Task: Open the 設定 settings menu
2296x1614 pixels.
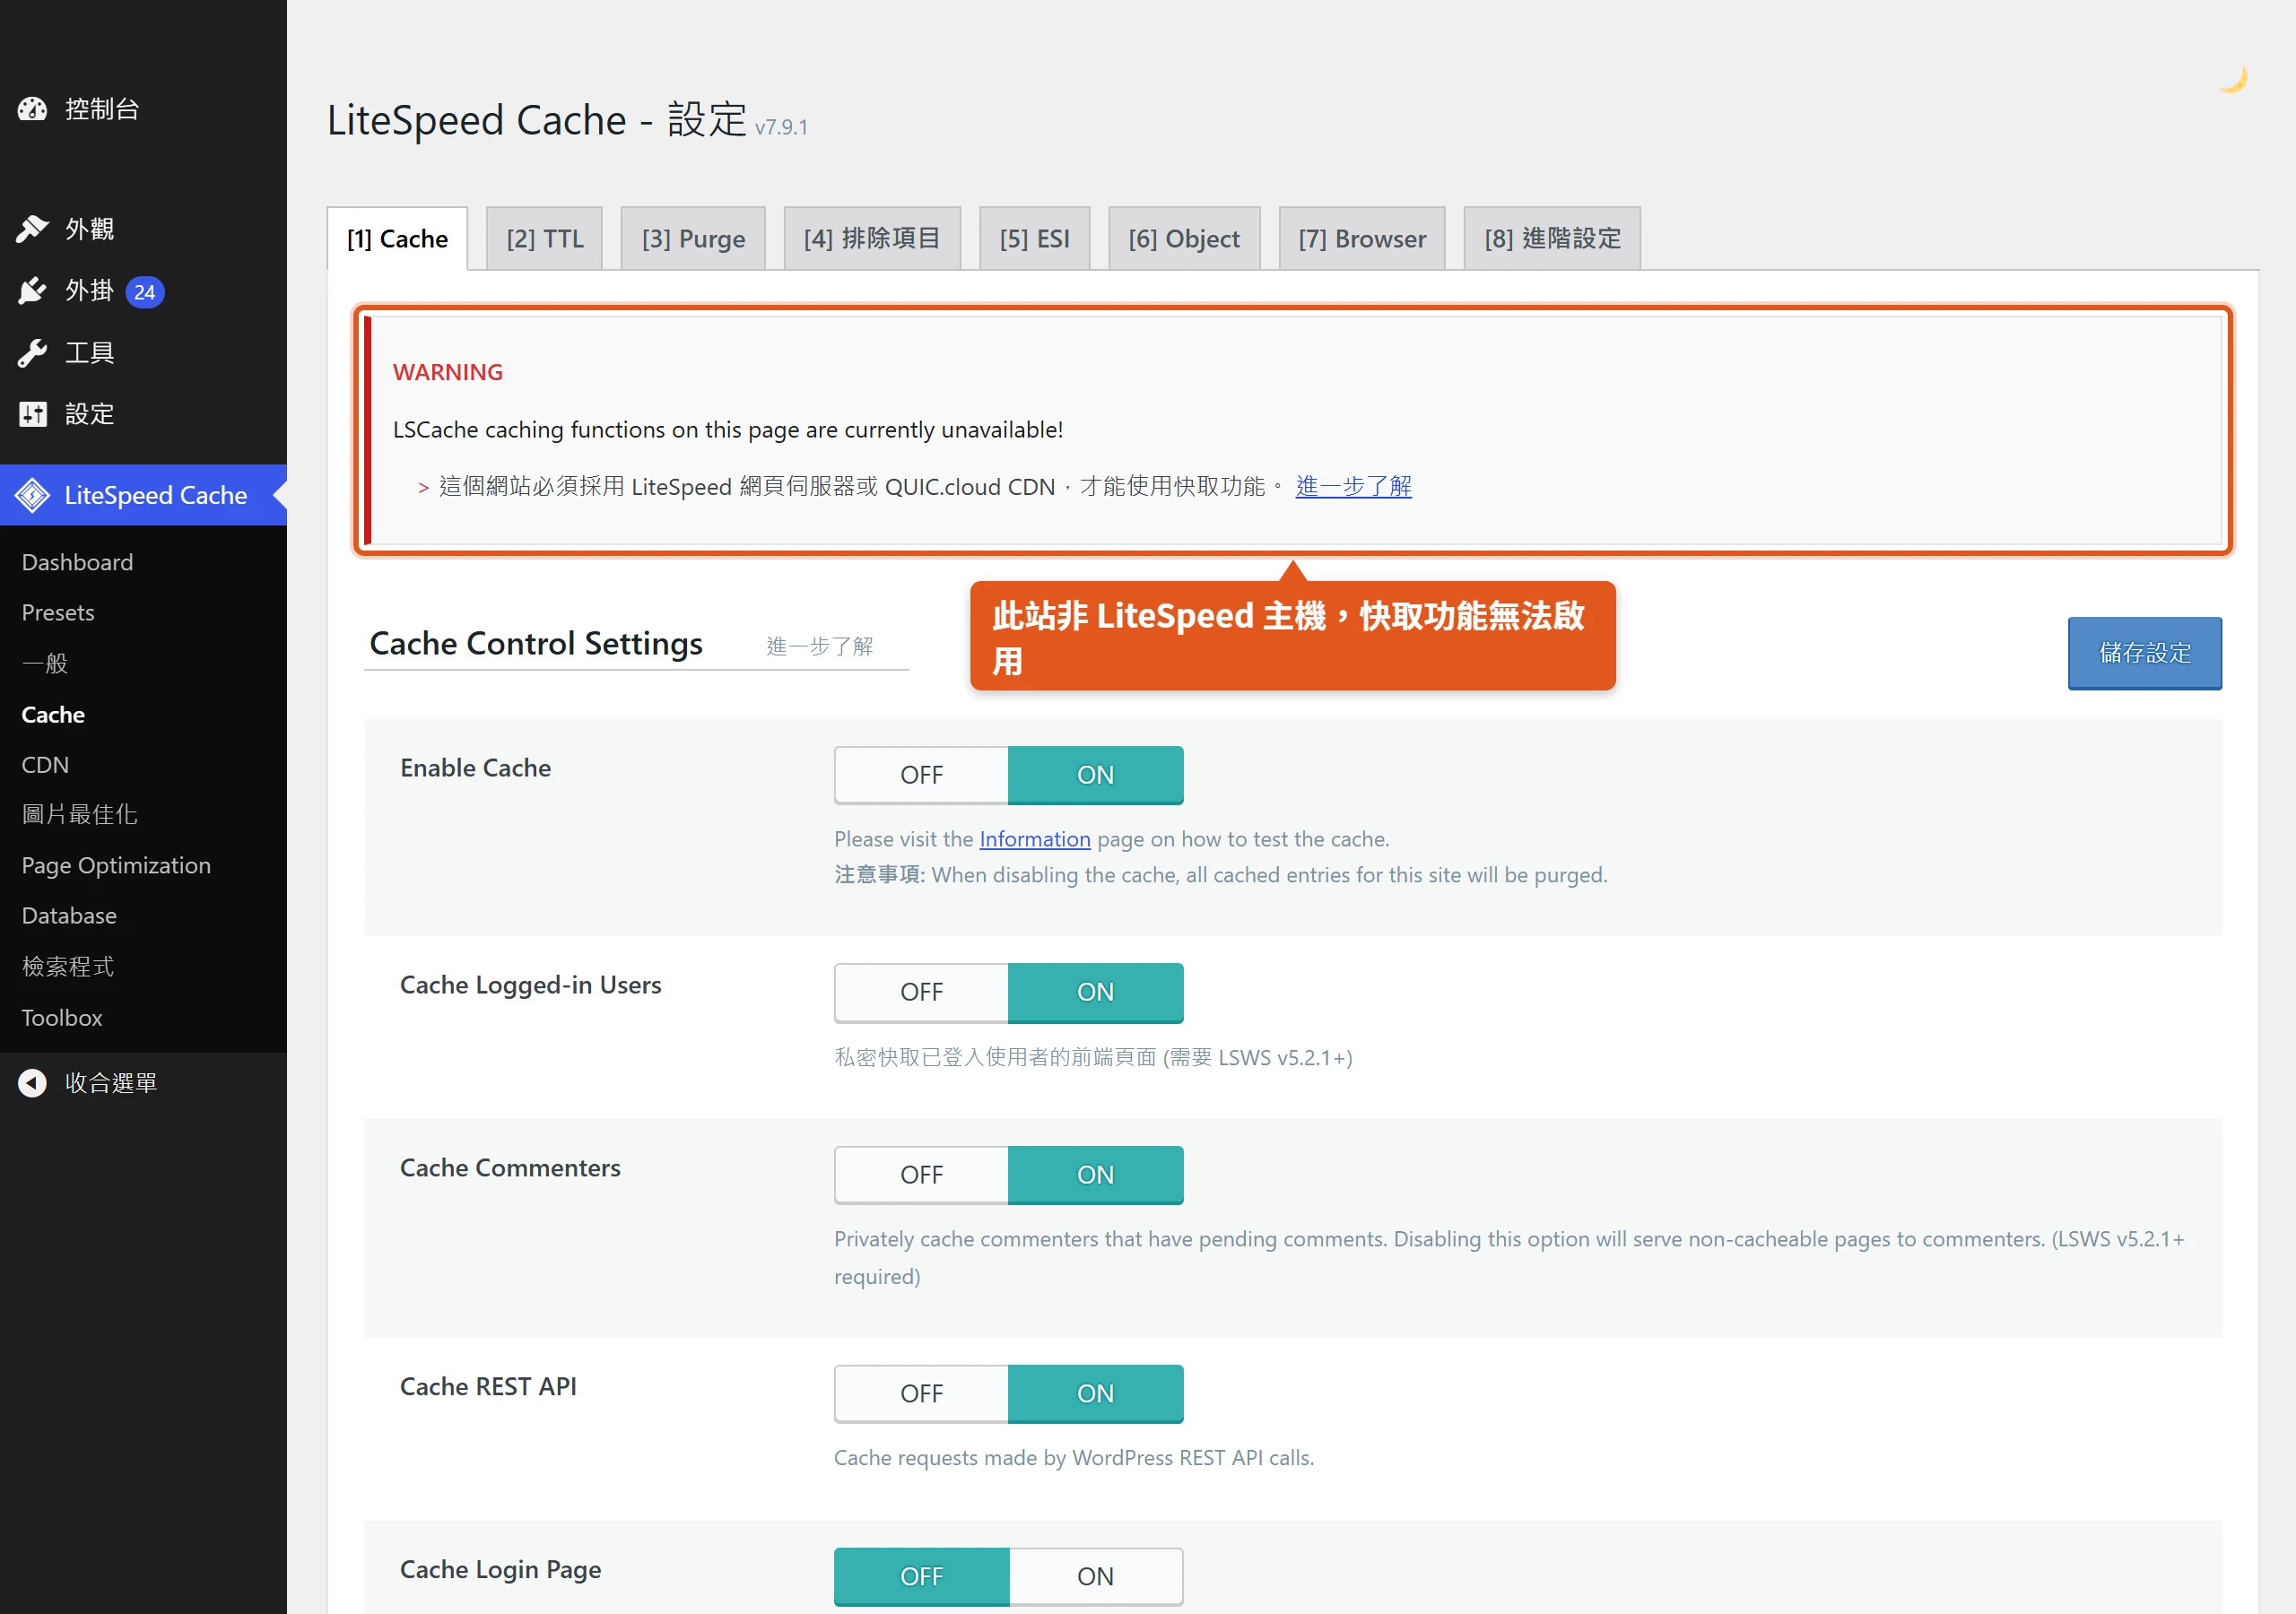Action: pos(143,414)
